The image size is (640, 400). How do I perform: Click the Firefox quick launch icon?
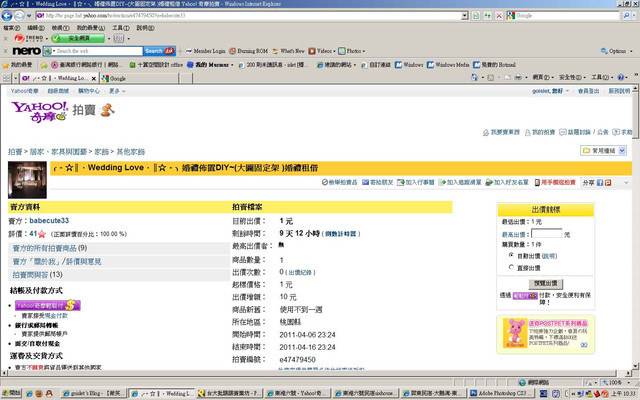click(39, 393)
